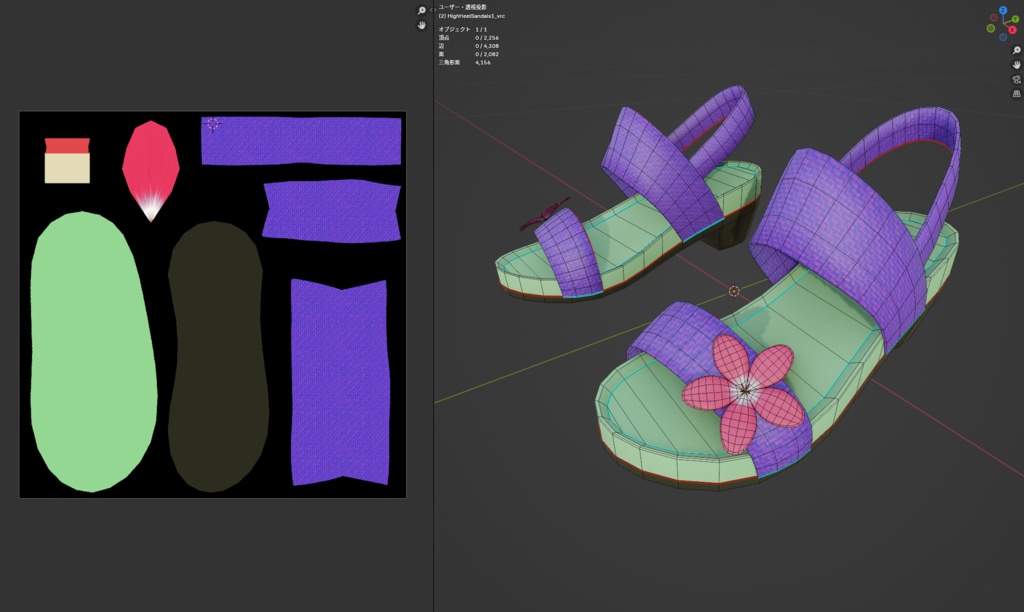Screen dimensions: 1024x612
Task: Select the pink petal UV island
Action: click(150, 162)
